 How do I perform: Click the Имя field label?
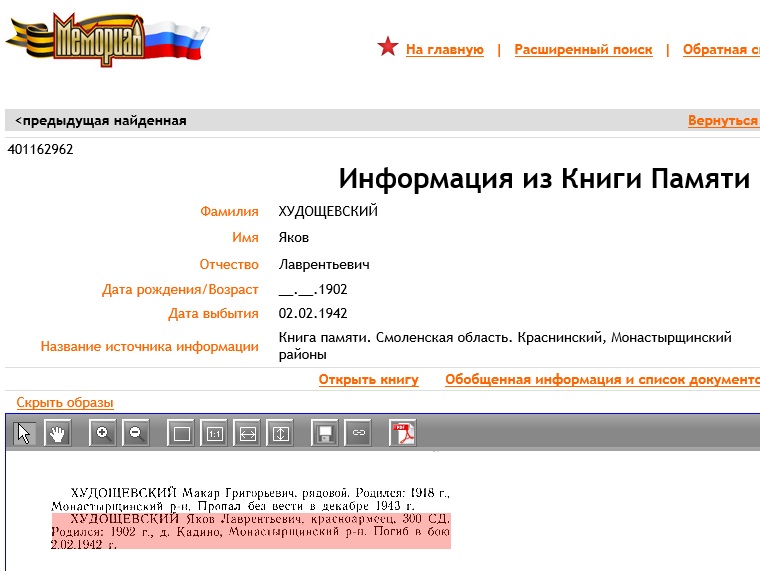(x=245, y=238)
